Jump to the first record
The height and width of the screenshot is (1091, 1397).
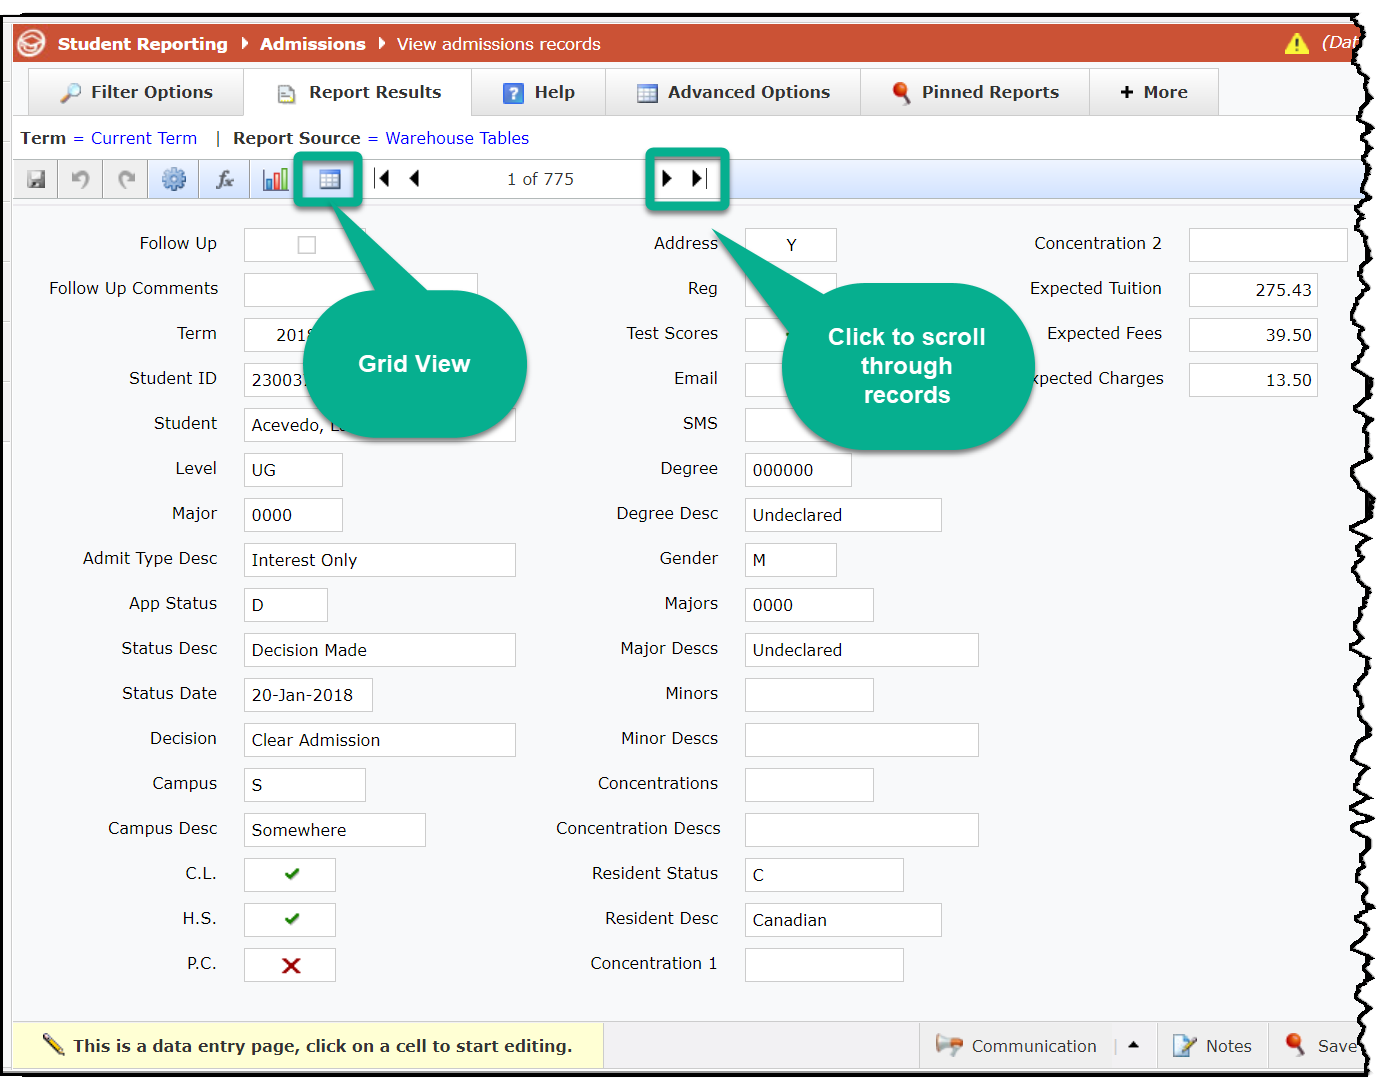(x=382, y=179)
